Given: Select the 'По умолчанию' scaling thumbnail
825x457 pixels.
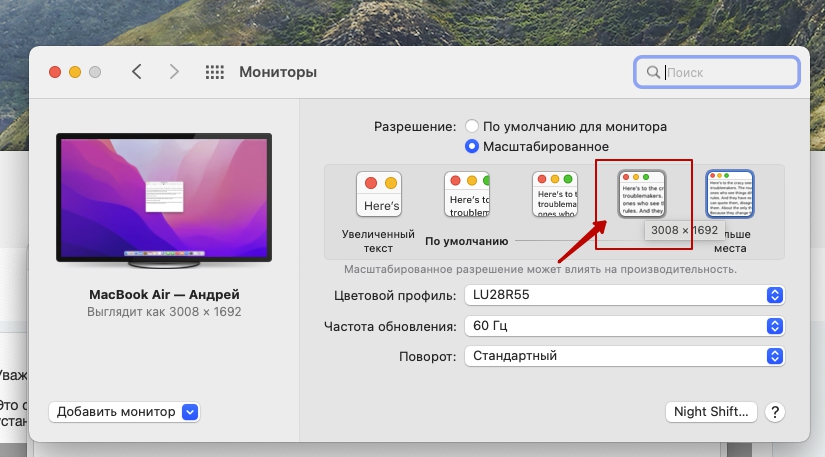Looking at the screenshot, I should coord(467,194).
